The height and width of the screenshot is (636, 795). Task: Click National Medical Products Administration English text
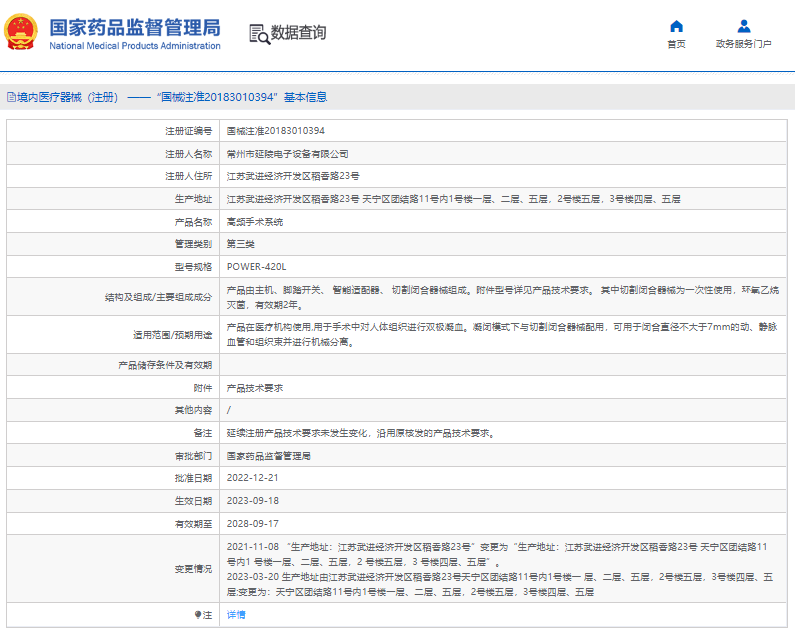135,46
